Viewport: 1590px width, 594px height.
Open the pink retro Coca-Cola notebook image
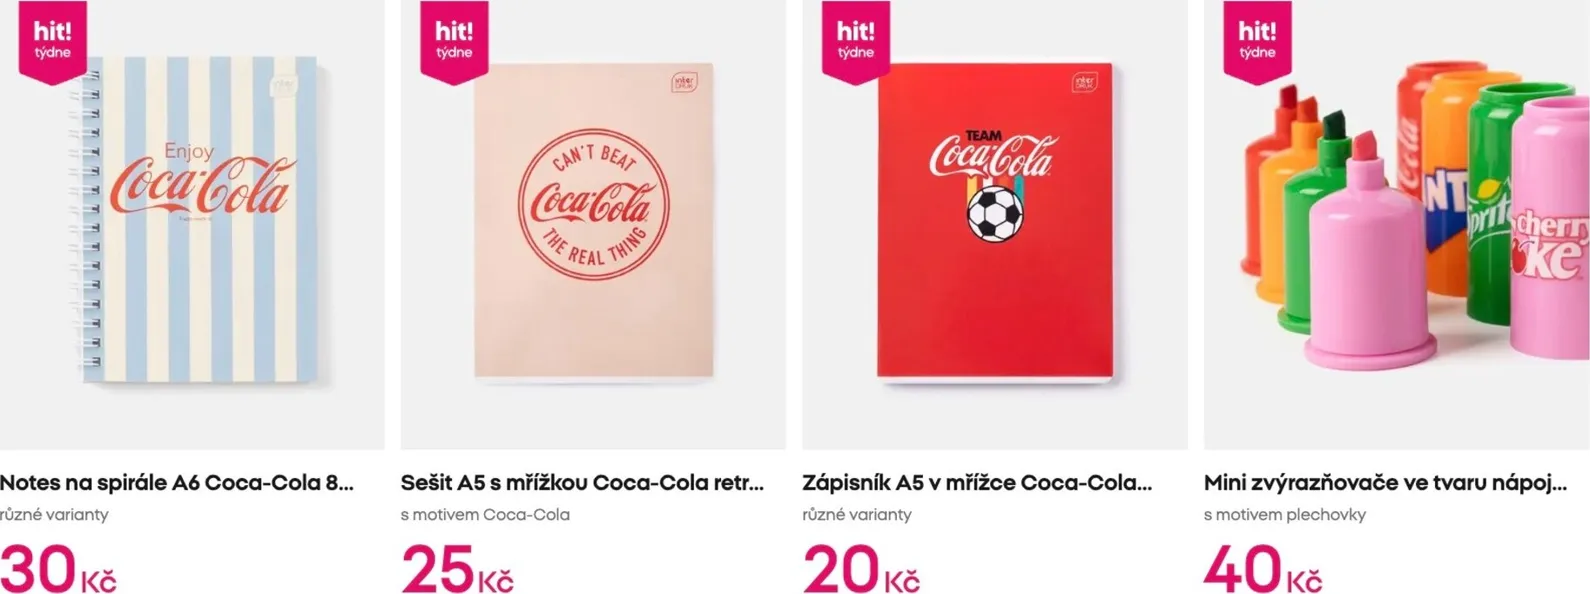593,225
